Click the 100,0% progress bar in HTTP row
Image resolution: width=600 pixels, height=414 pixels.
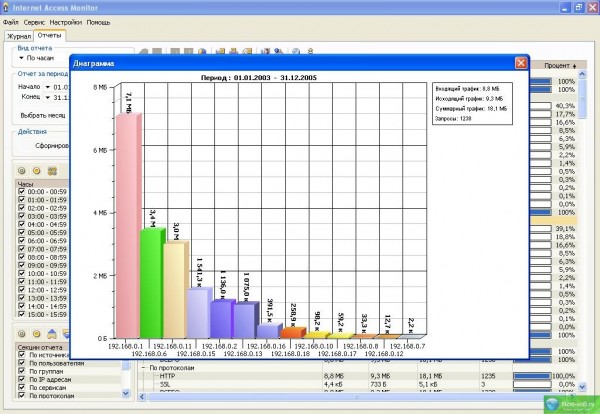pos(532,376)
